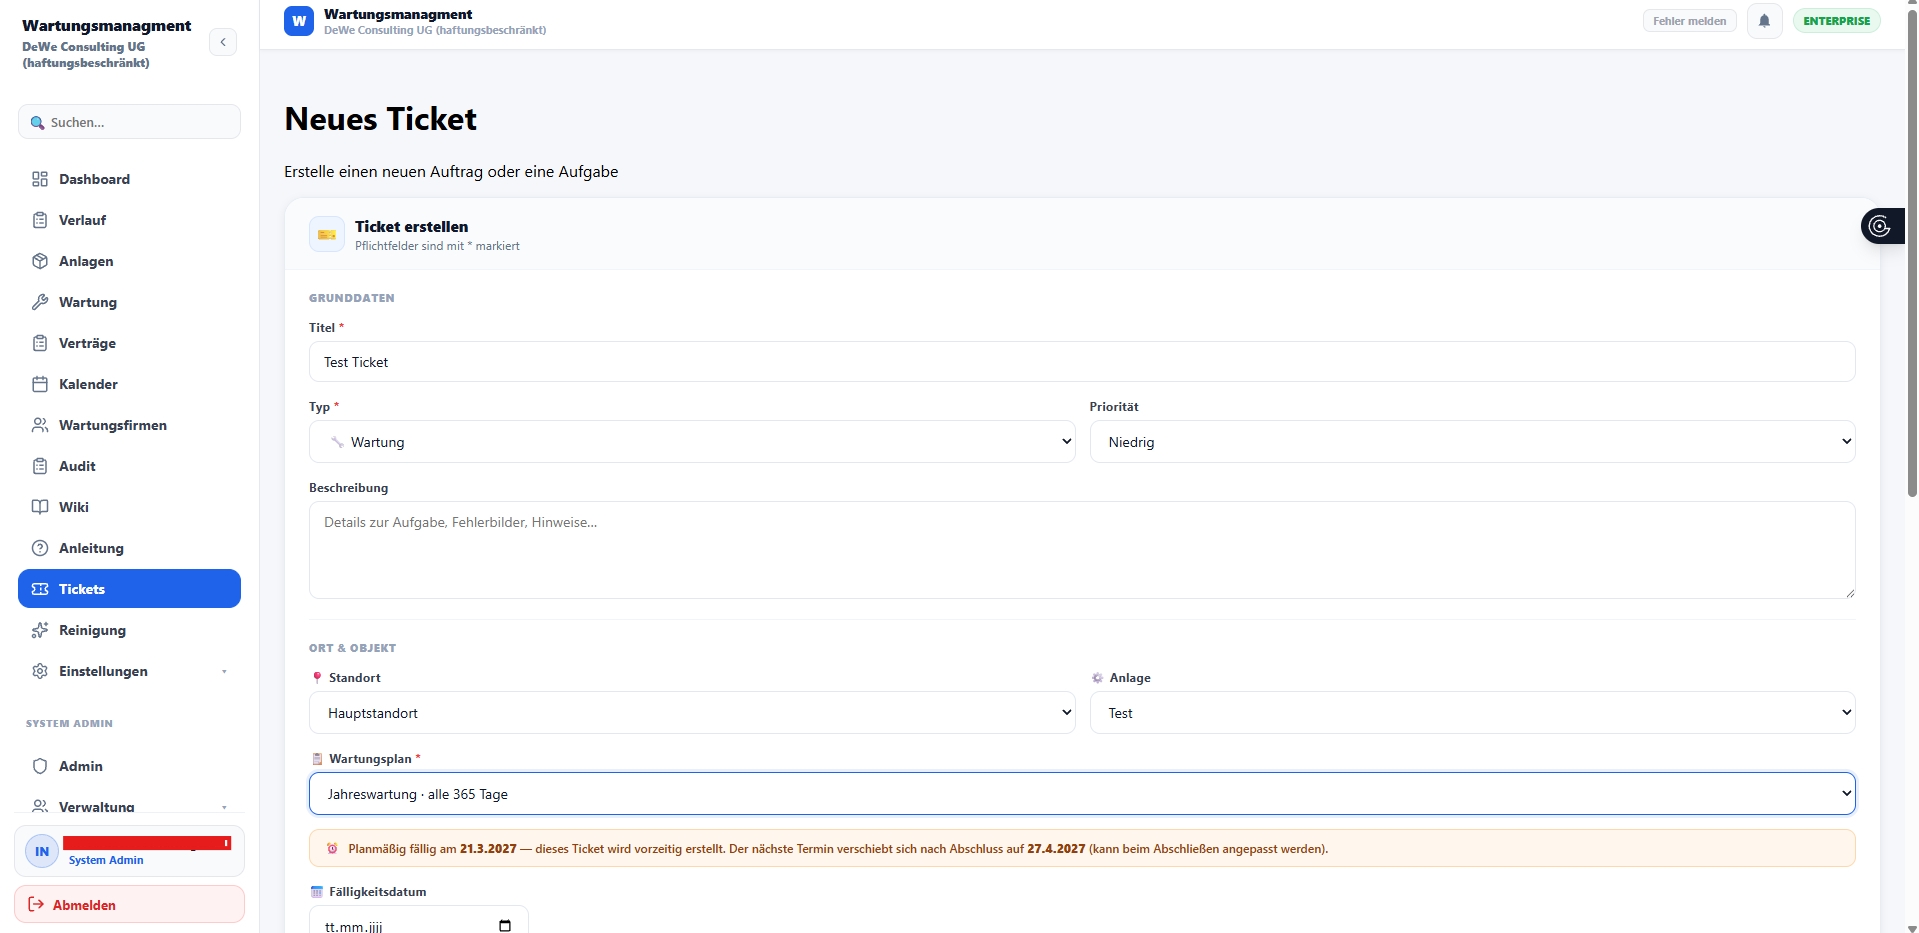Select the Wartungsfirmen people icon
The image size is (1919, 933).
point(40,425)
